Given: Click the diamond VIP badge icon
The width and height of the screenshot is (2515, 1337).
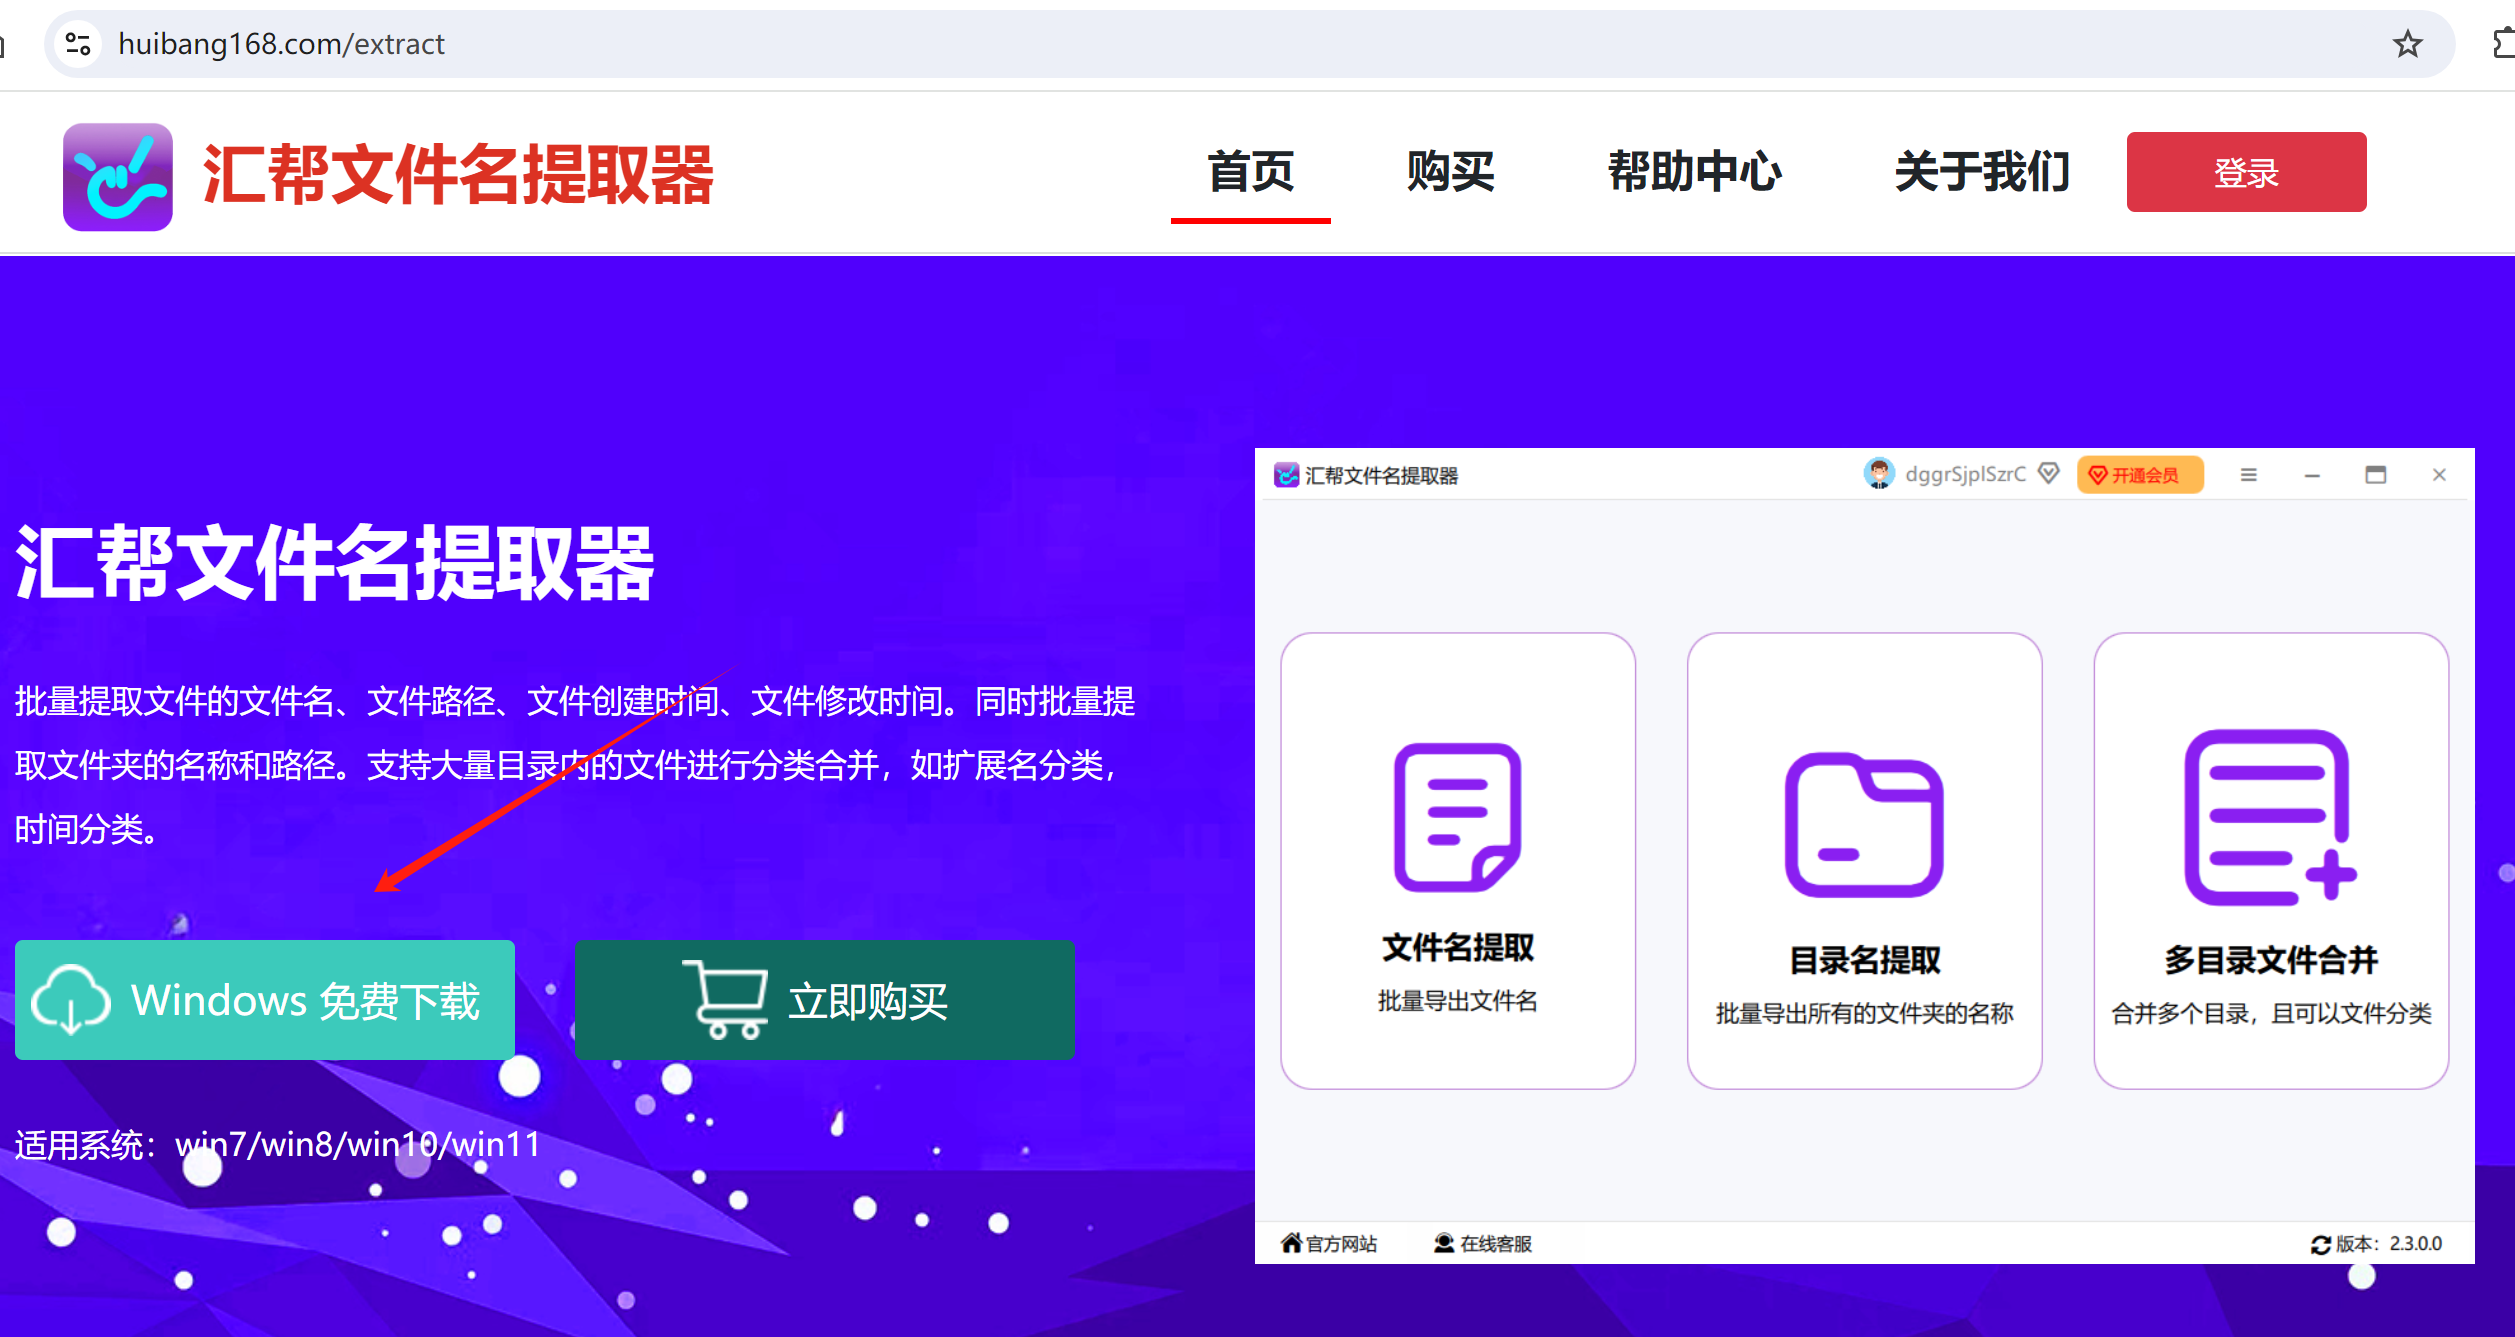Looking at the screenshot, I should pos(2049,473).
